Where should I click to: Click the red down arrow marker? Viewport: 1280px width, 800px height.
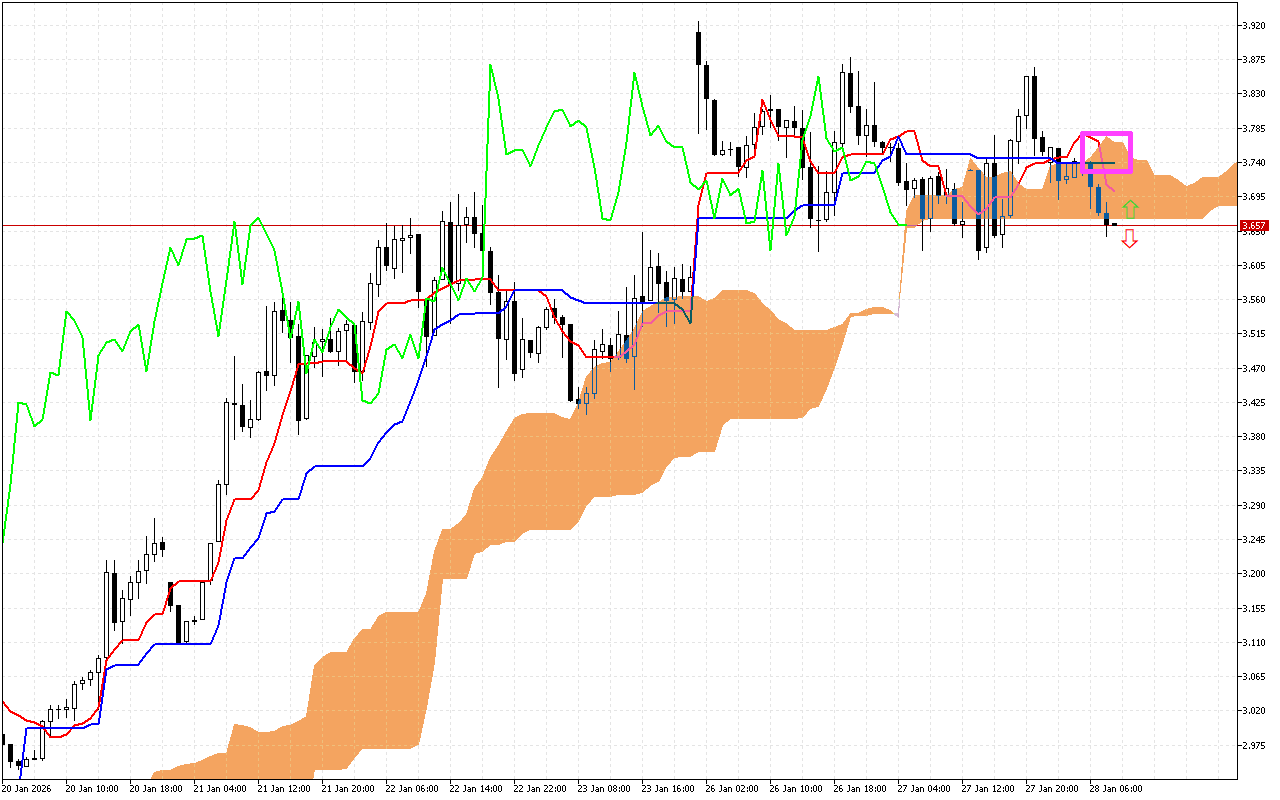(x=1130, y=238)
